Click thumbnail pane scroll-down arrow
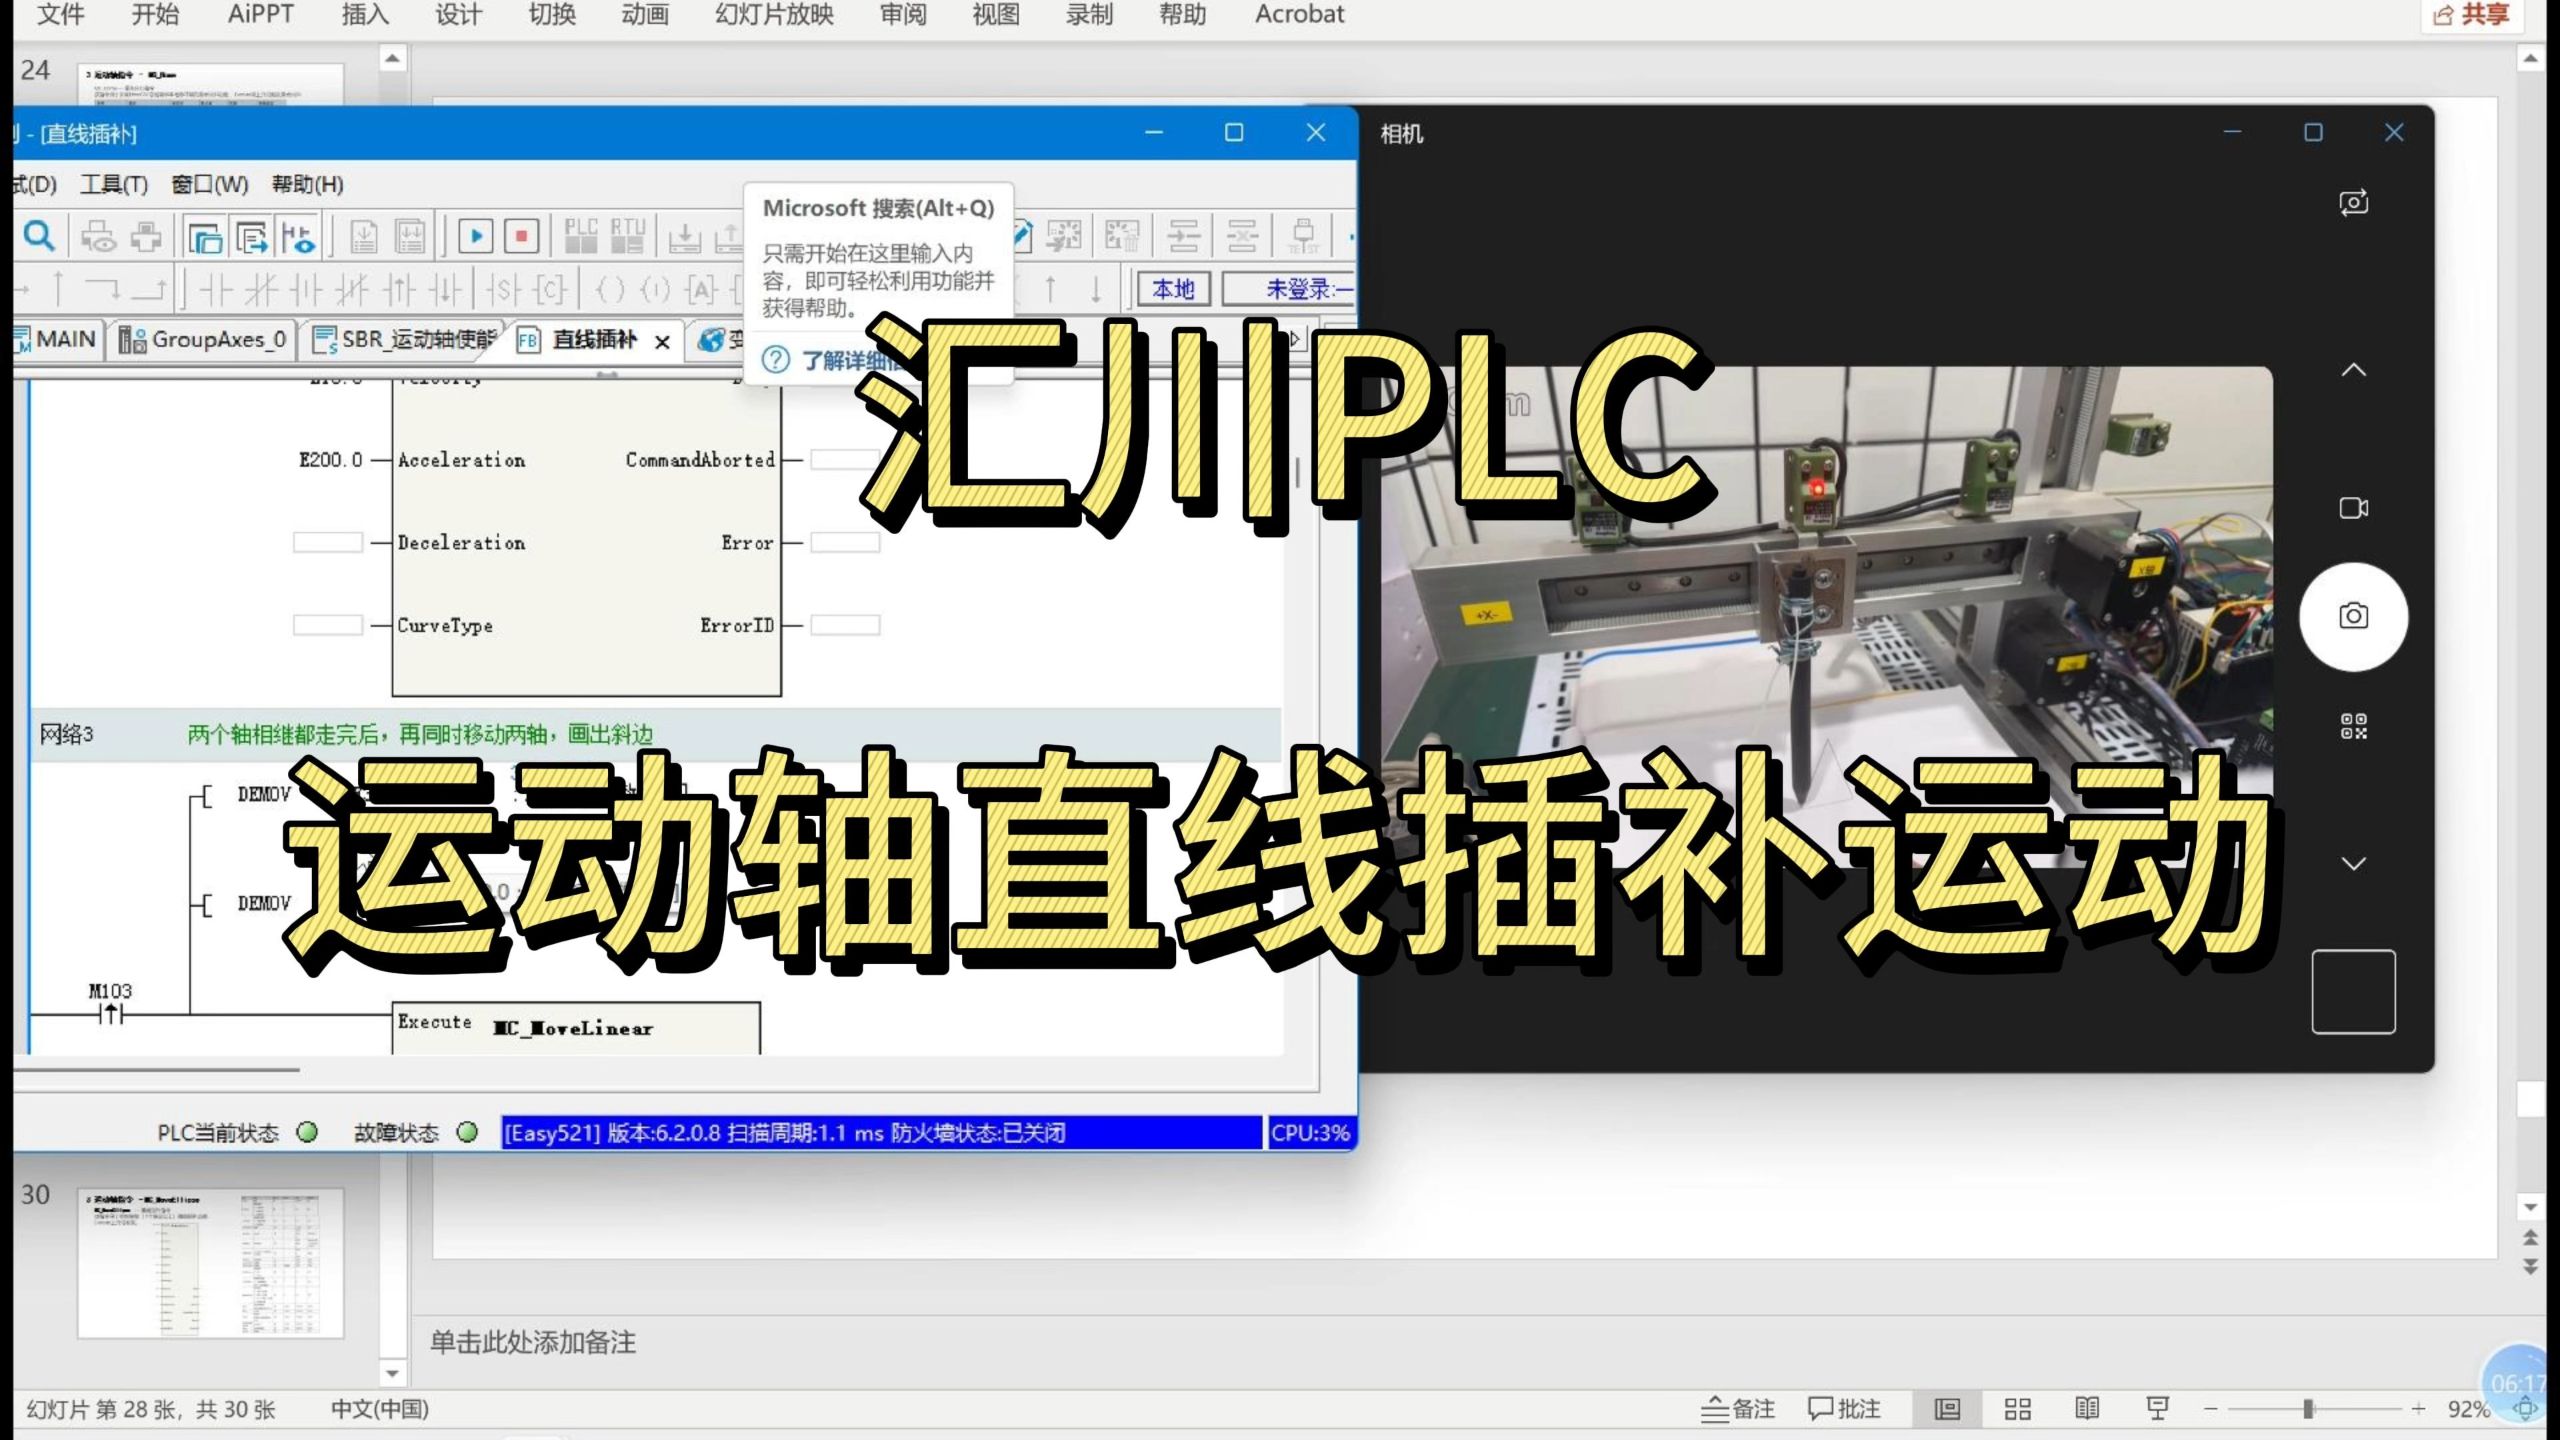Image resolution: width=2560 pixels, height=1440 pixels. [393, 1373]
